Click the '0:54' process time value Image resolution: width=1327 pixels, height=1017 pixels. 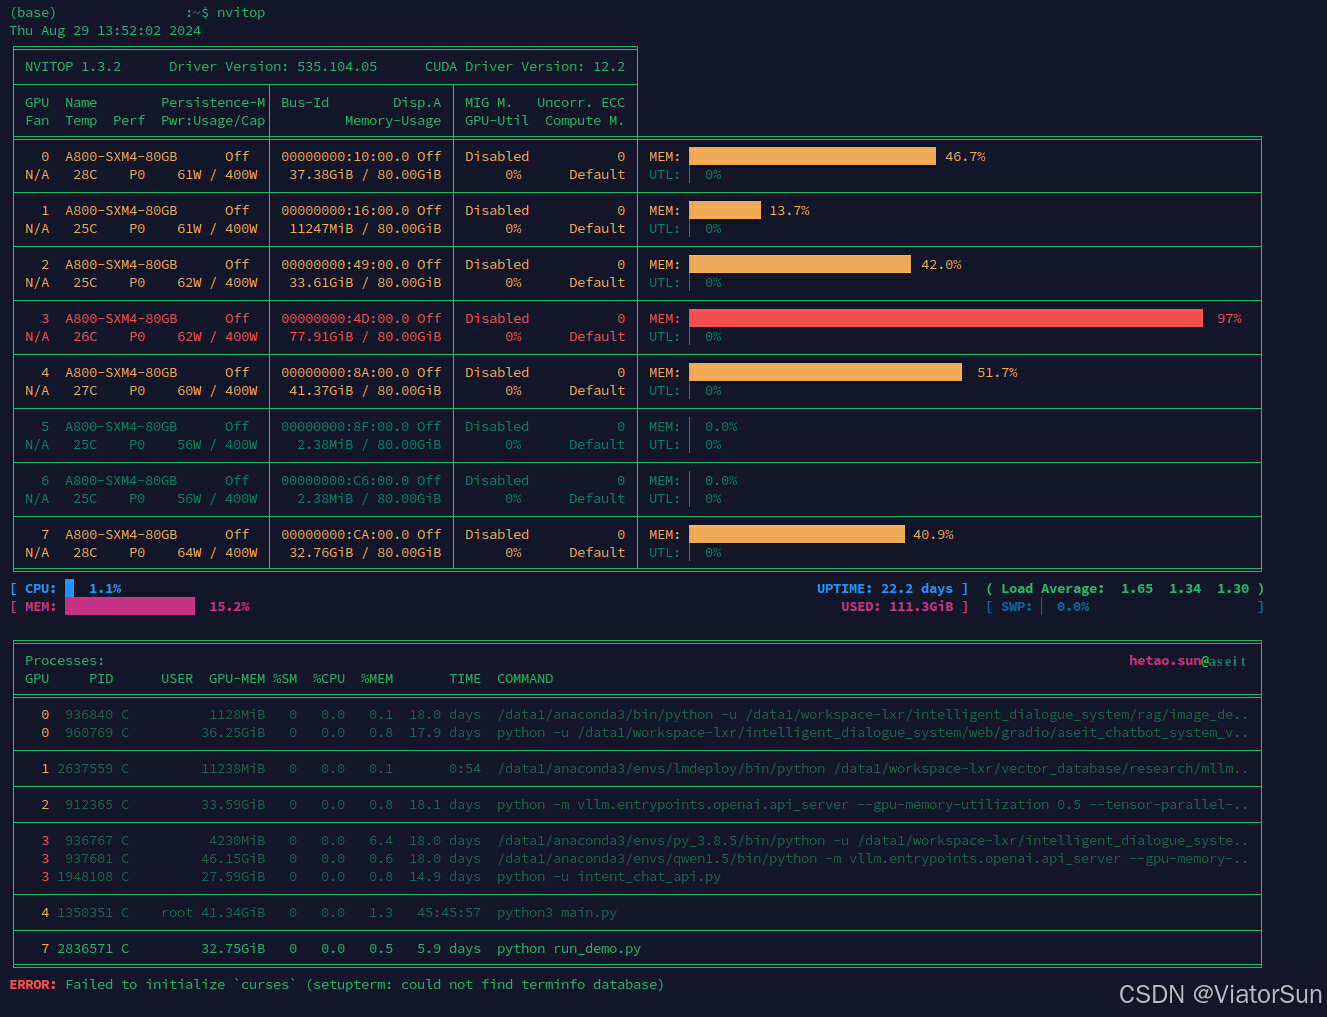tap(465, 769)
